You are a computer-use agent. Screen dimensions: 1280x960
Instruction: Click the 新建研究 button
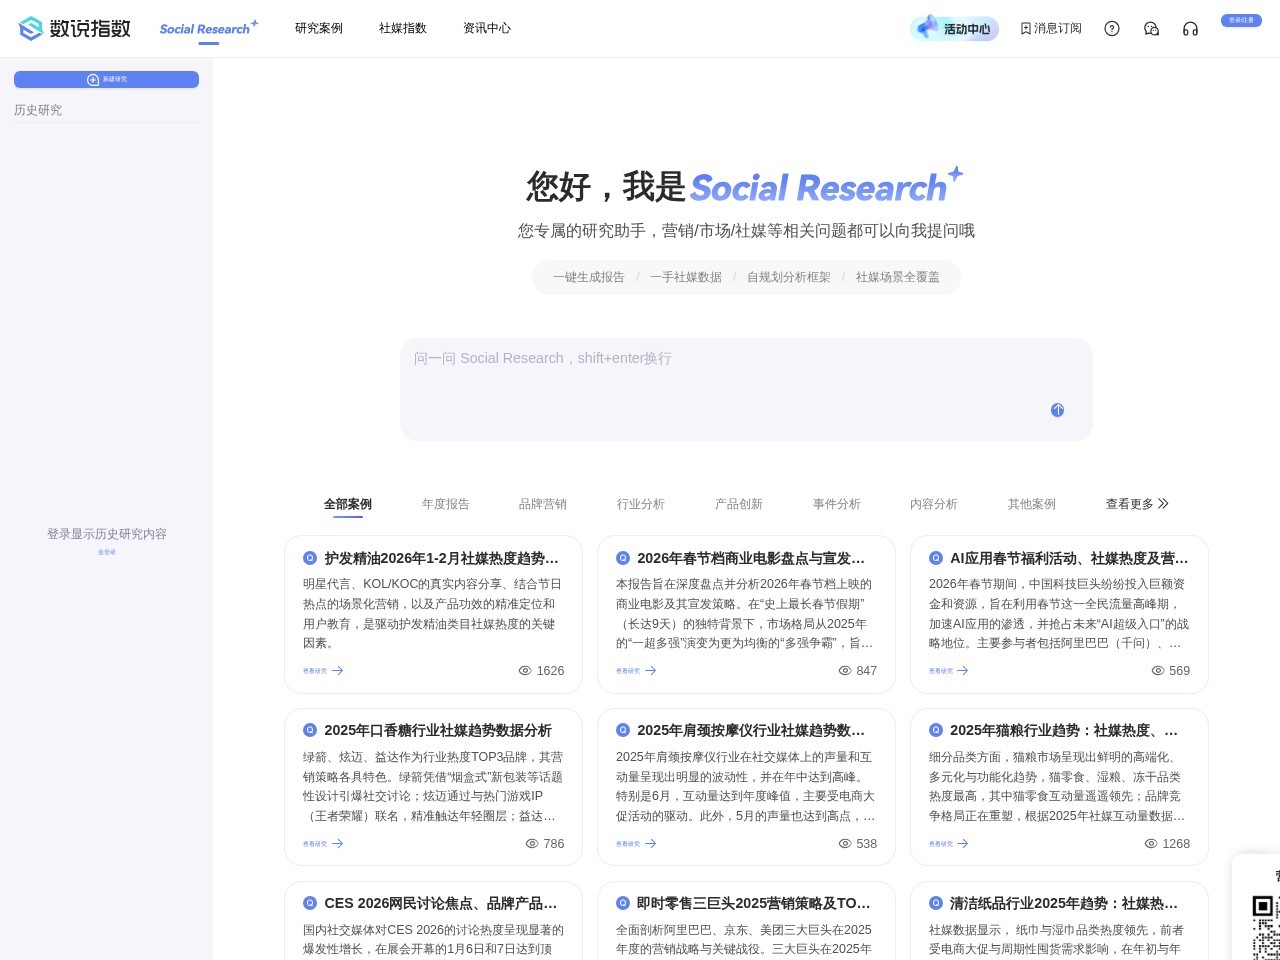106,79
